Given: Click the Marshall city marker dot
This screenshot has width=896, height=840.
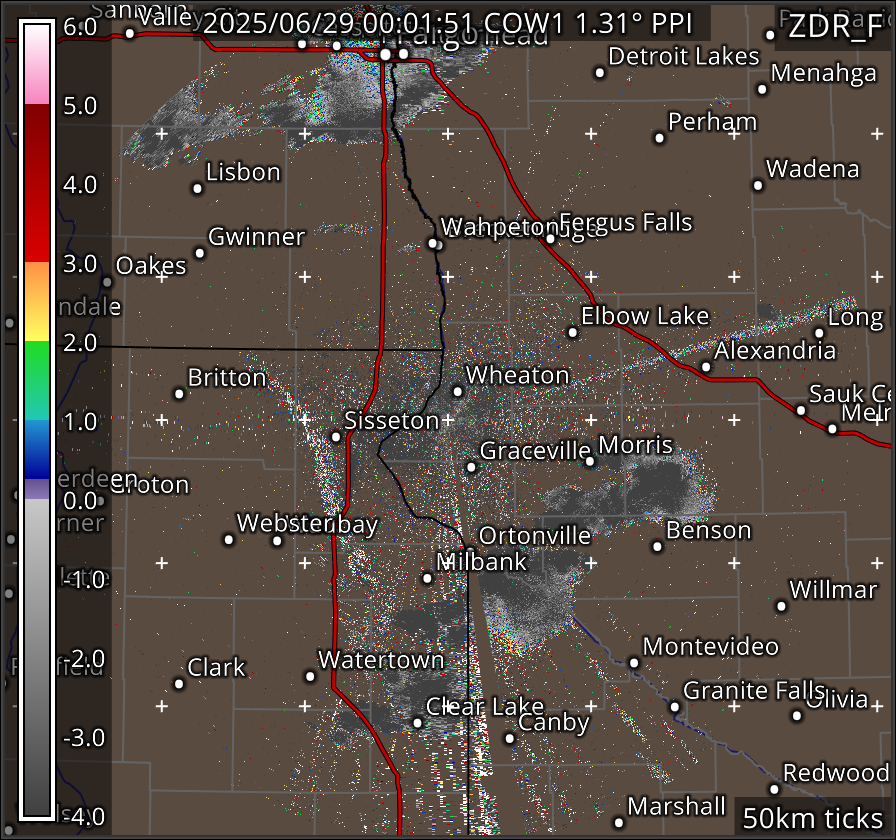Looking at the screenshot, I should point(619,822).
